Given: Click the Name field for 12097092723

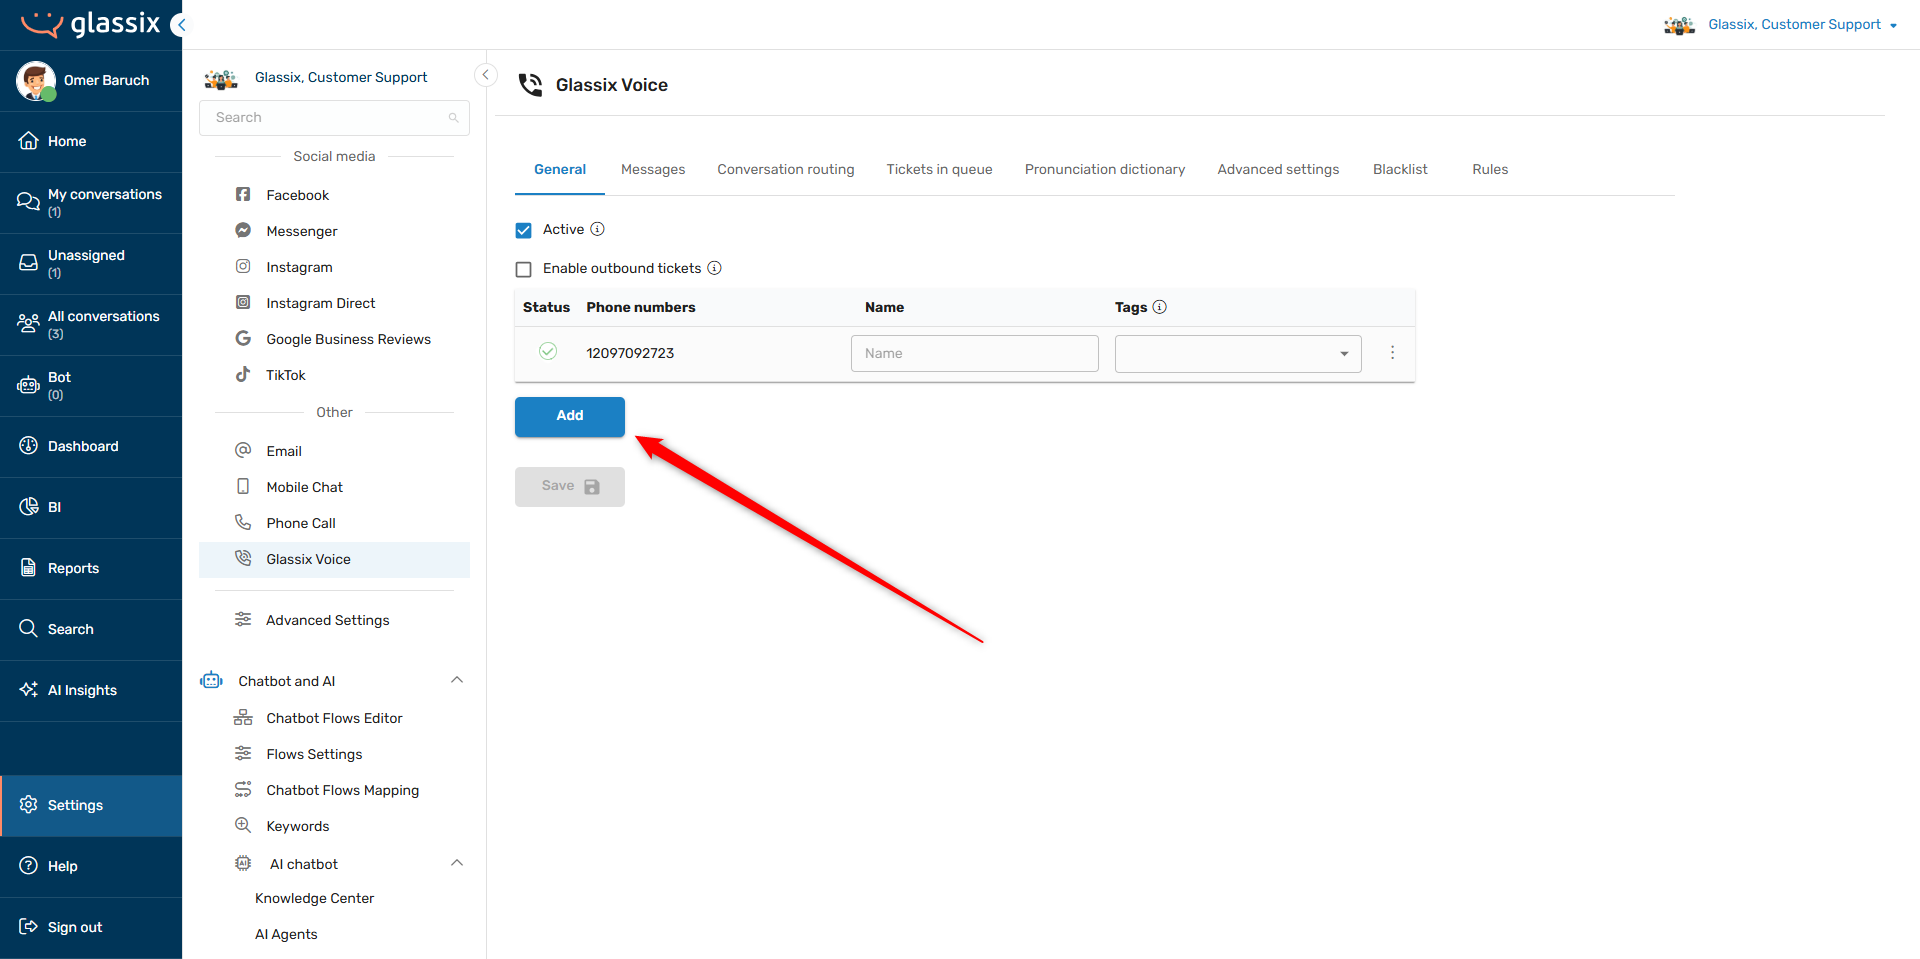Looking at the screenshot, I should (x=975, y=353).
